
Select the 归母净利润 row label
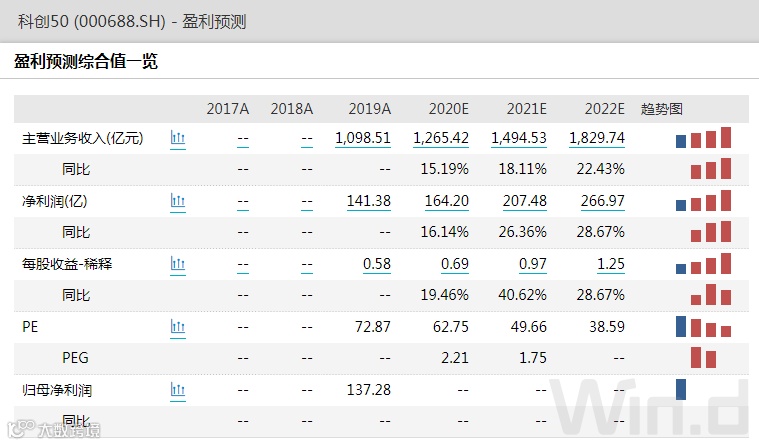click(57, 390)
